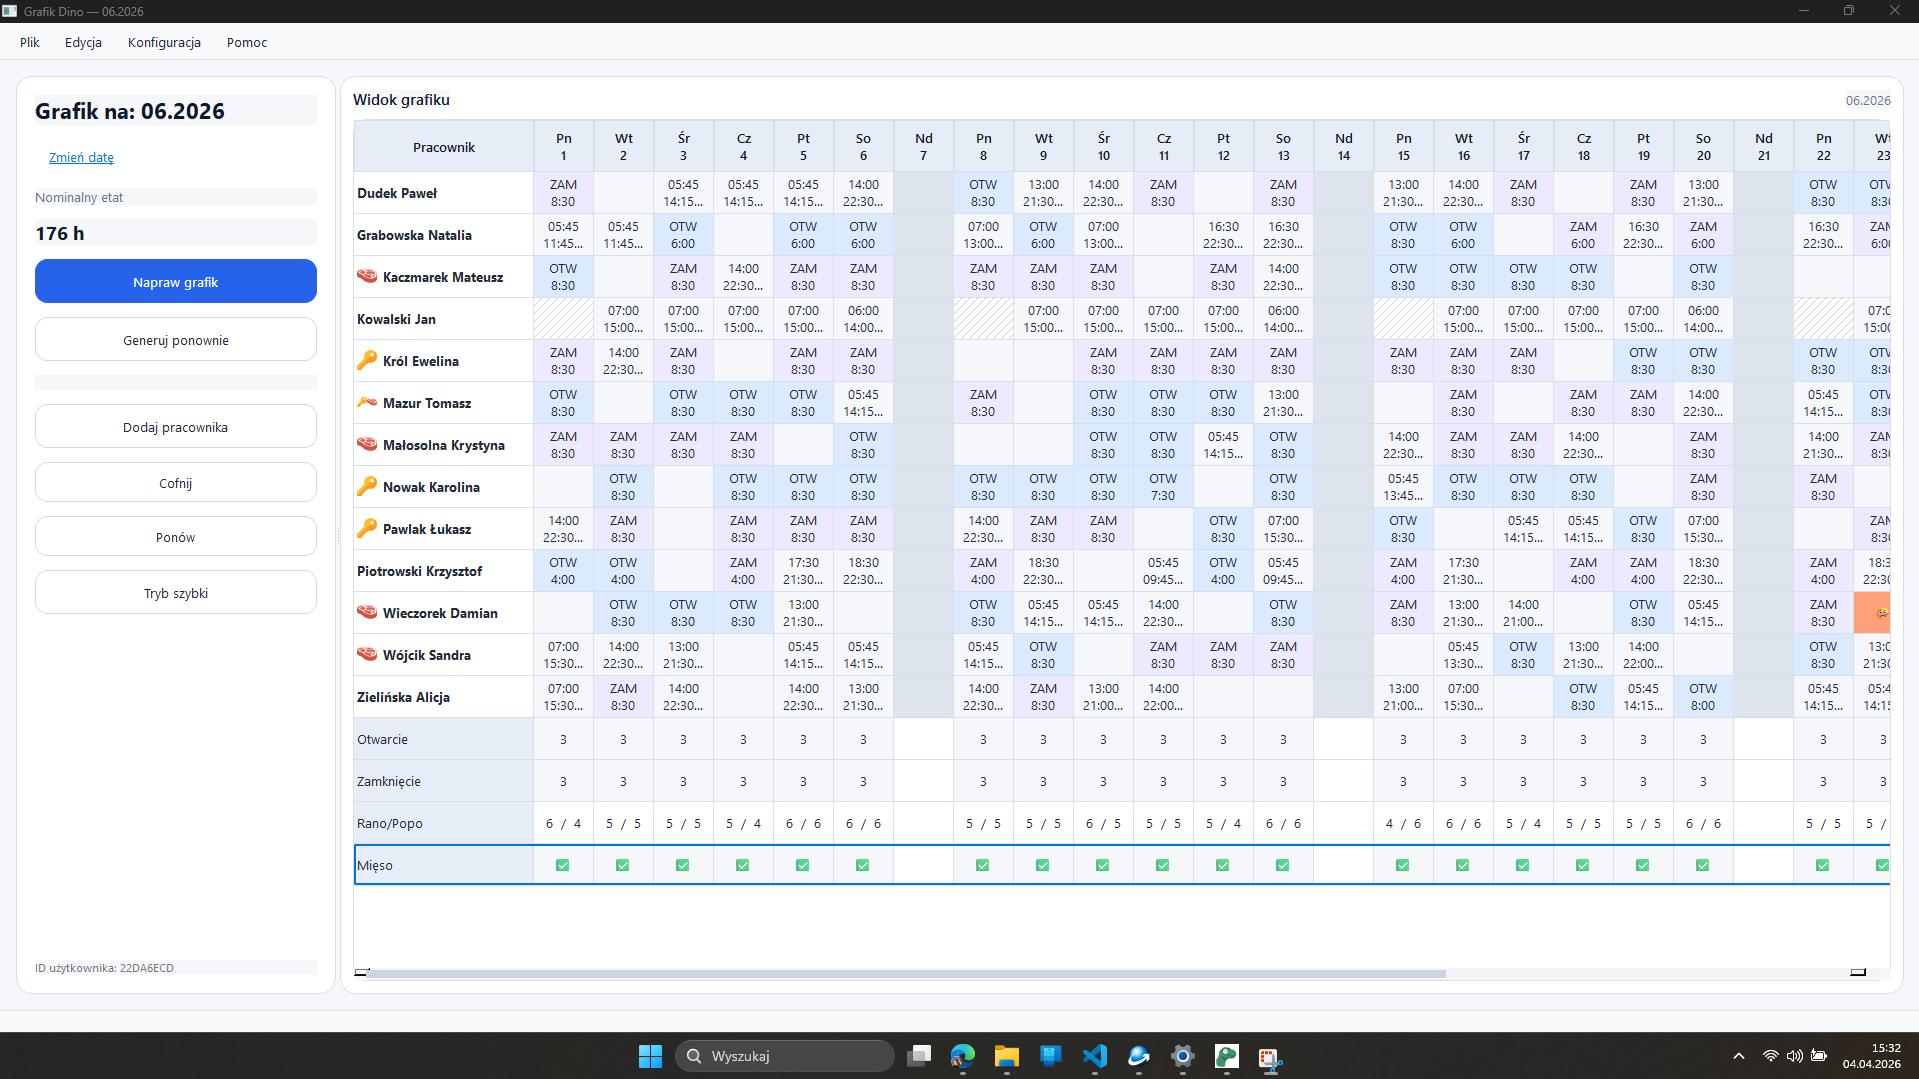The width and height of the screenshot is (1919, 1079).
Task: Open Snipping Tool from the taskbar
Action: click(1269, 1056)
